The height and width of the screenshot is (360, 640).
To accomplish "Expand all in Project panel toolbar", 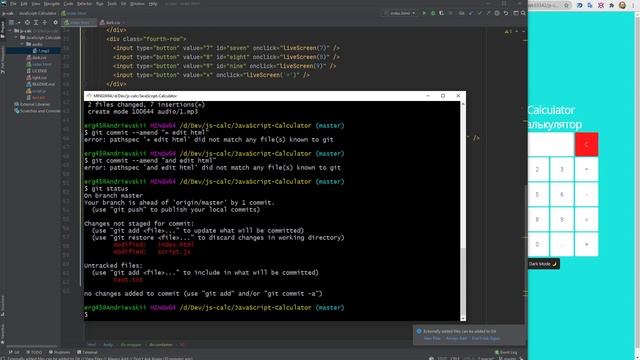I will pyautogui.click(x=36, y=22).
